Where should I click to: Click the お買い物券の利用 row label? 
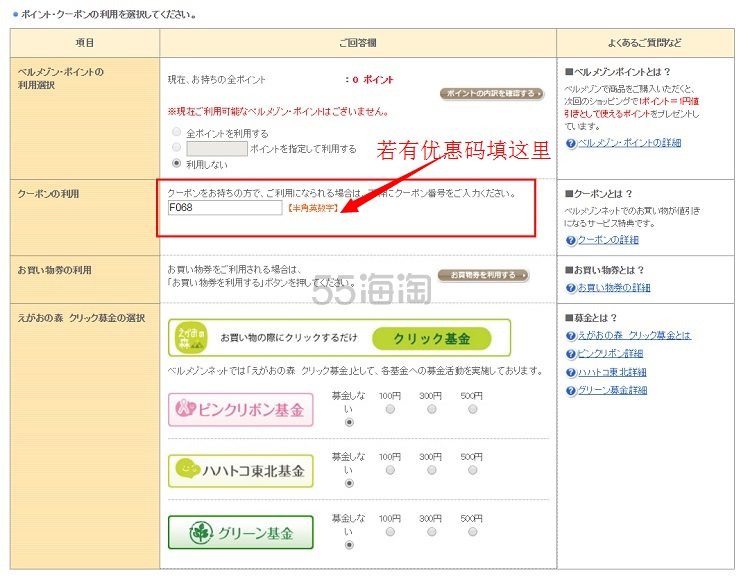[55, 270]
